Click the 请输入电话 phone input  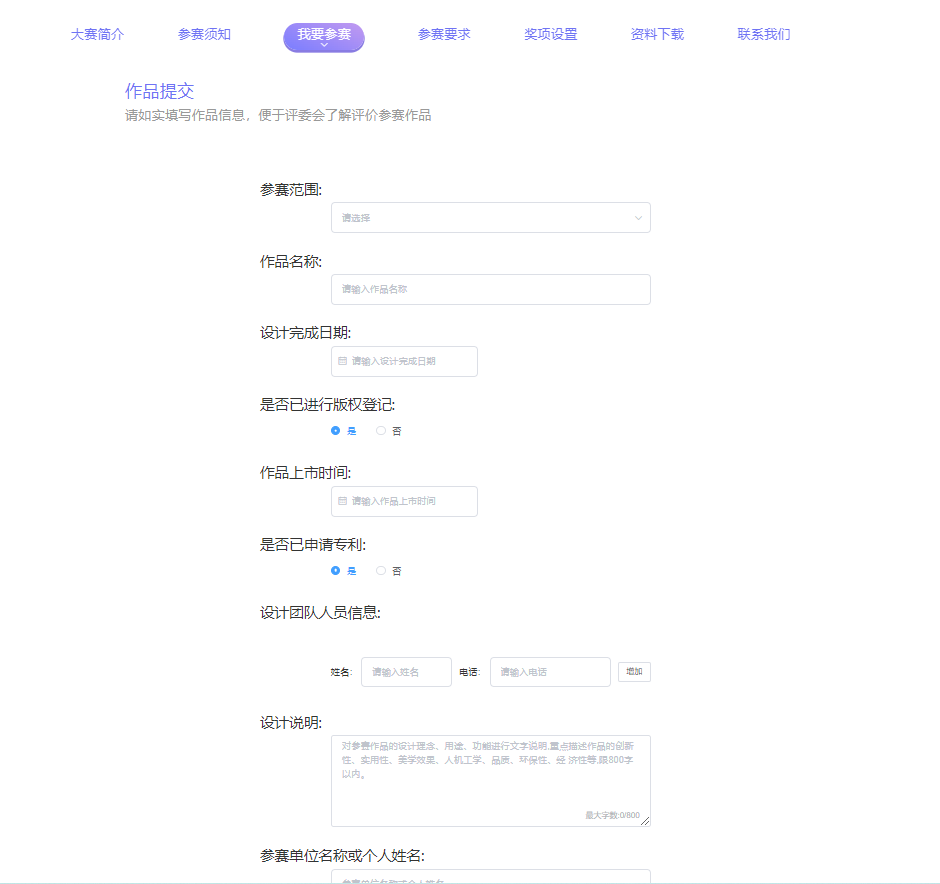[x=550, y=672]
